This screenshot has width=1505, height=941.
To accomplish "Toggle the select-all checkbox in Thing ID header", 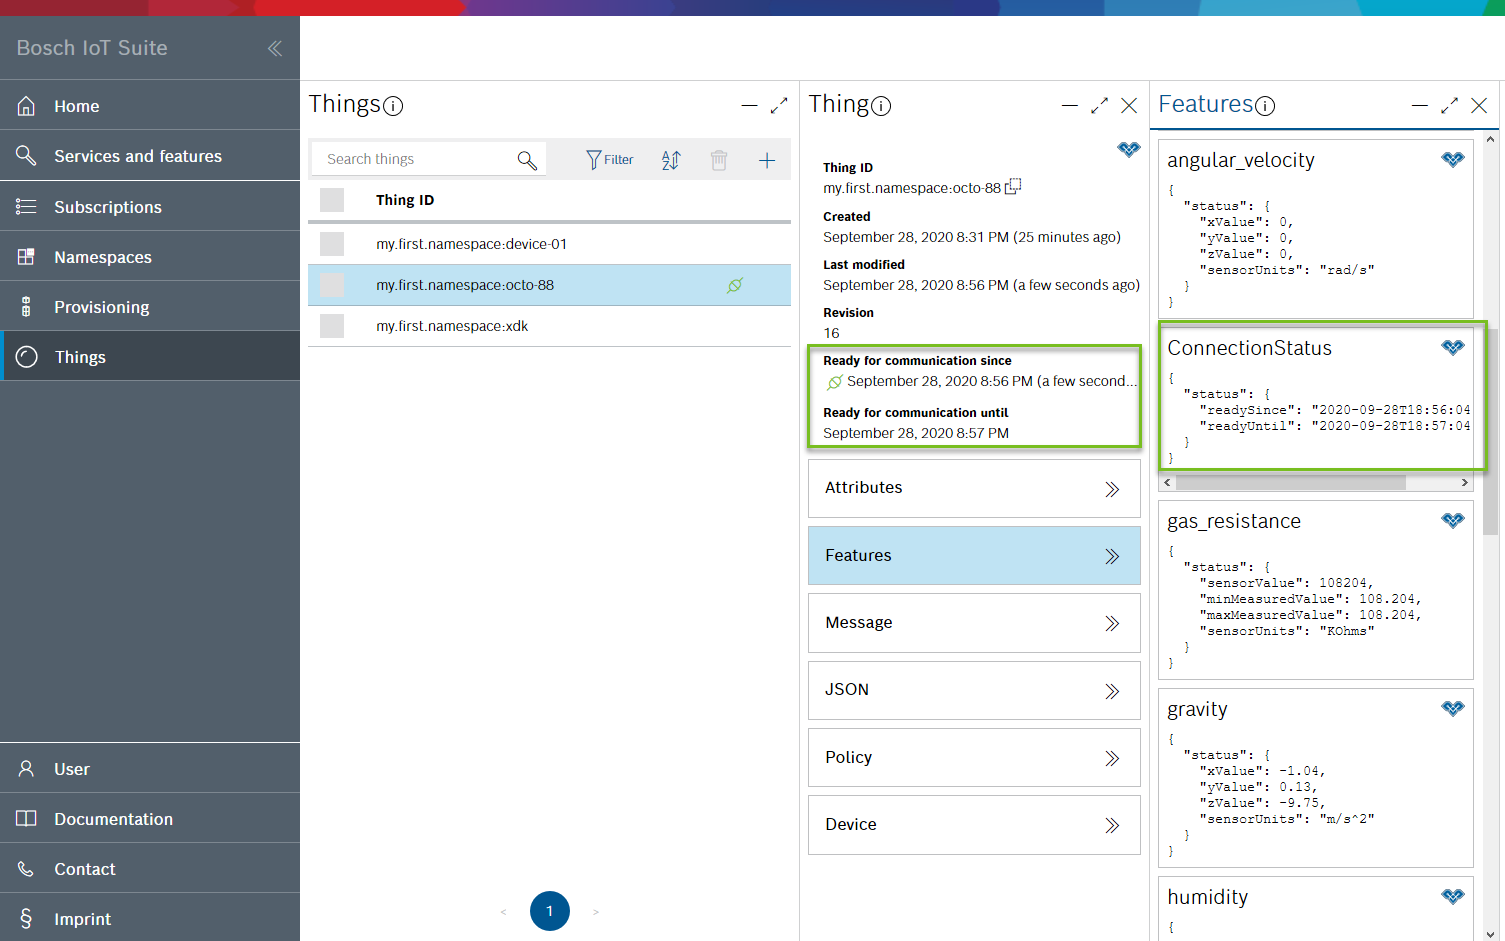I will [332, 200].
